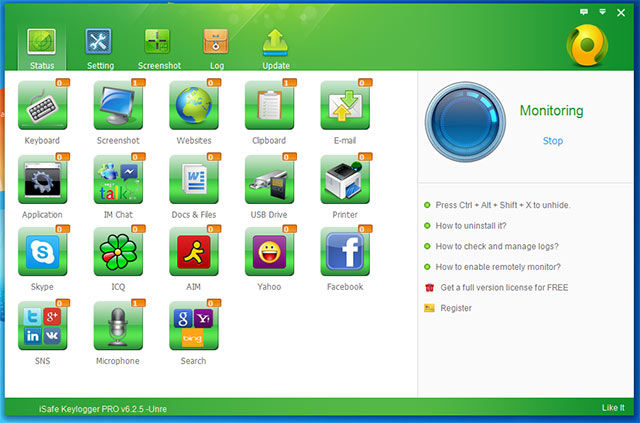Click the feedback speech bubble icon
This screenshot has width=640, height=423.
tap(584, 12)
